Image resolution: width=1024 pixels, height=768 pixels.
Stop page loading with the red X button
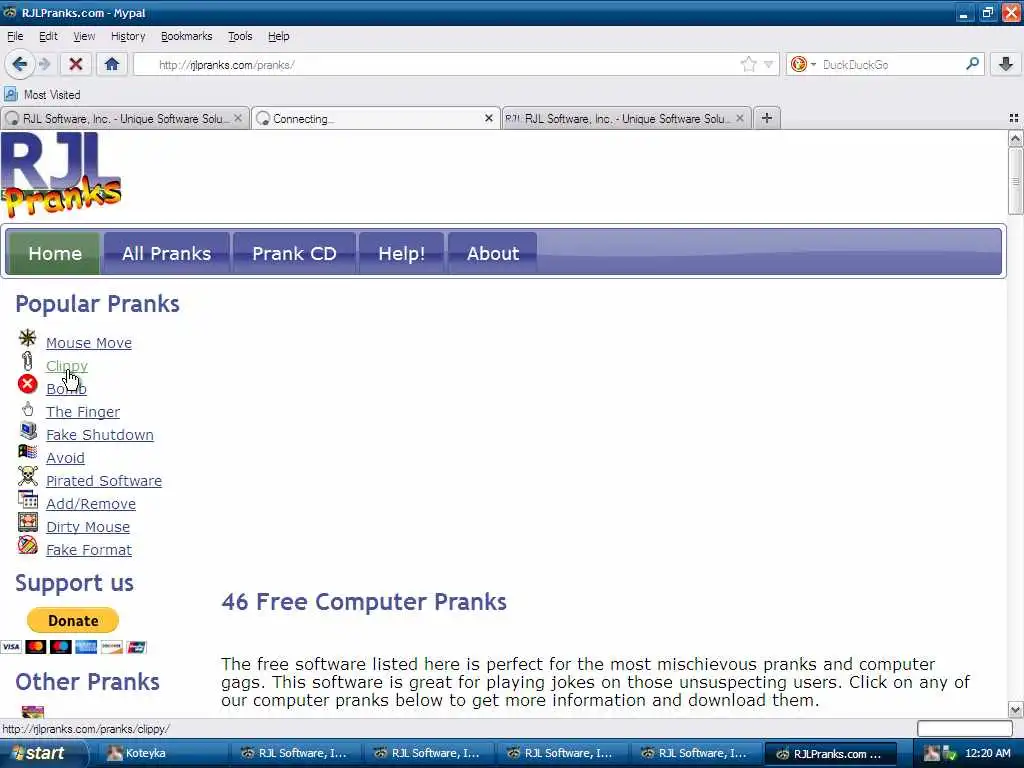(x=75, y=64)
